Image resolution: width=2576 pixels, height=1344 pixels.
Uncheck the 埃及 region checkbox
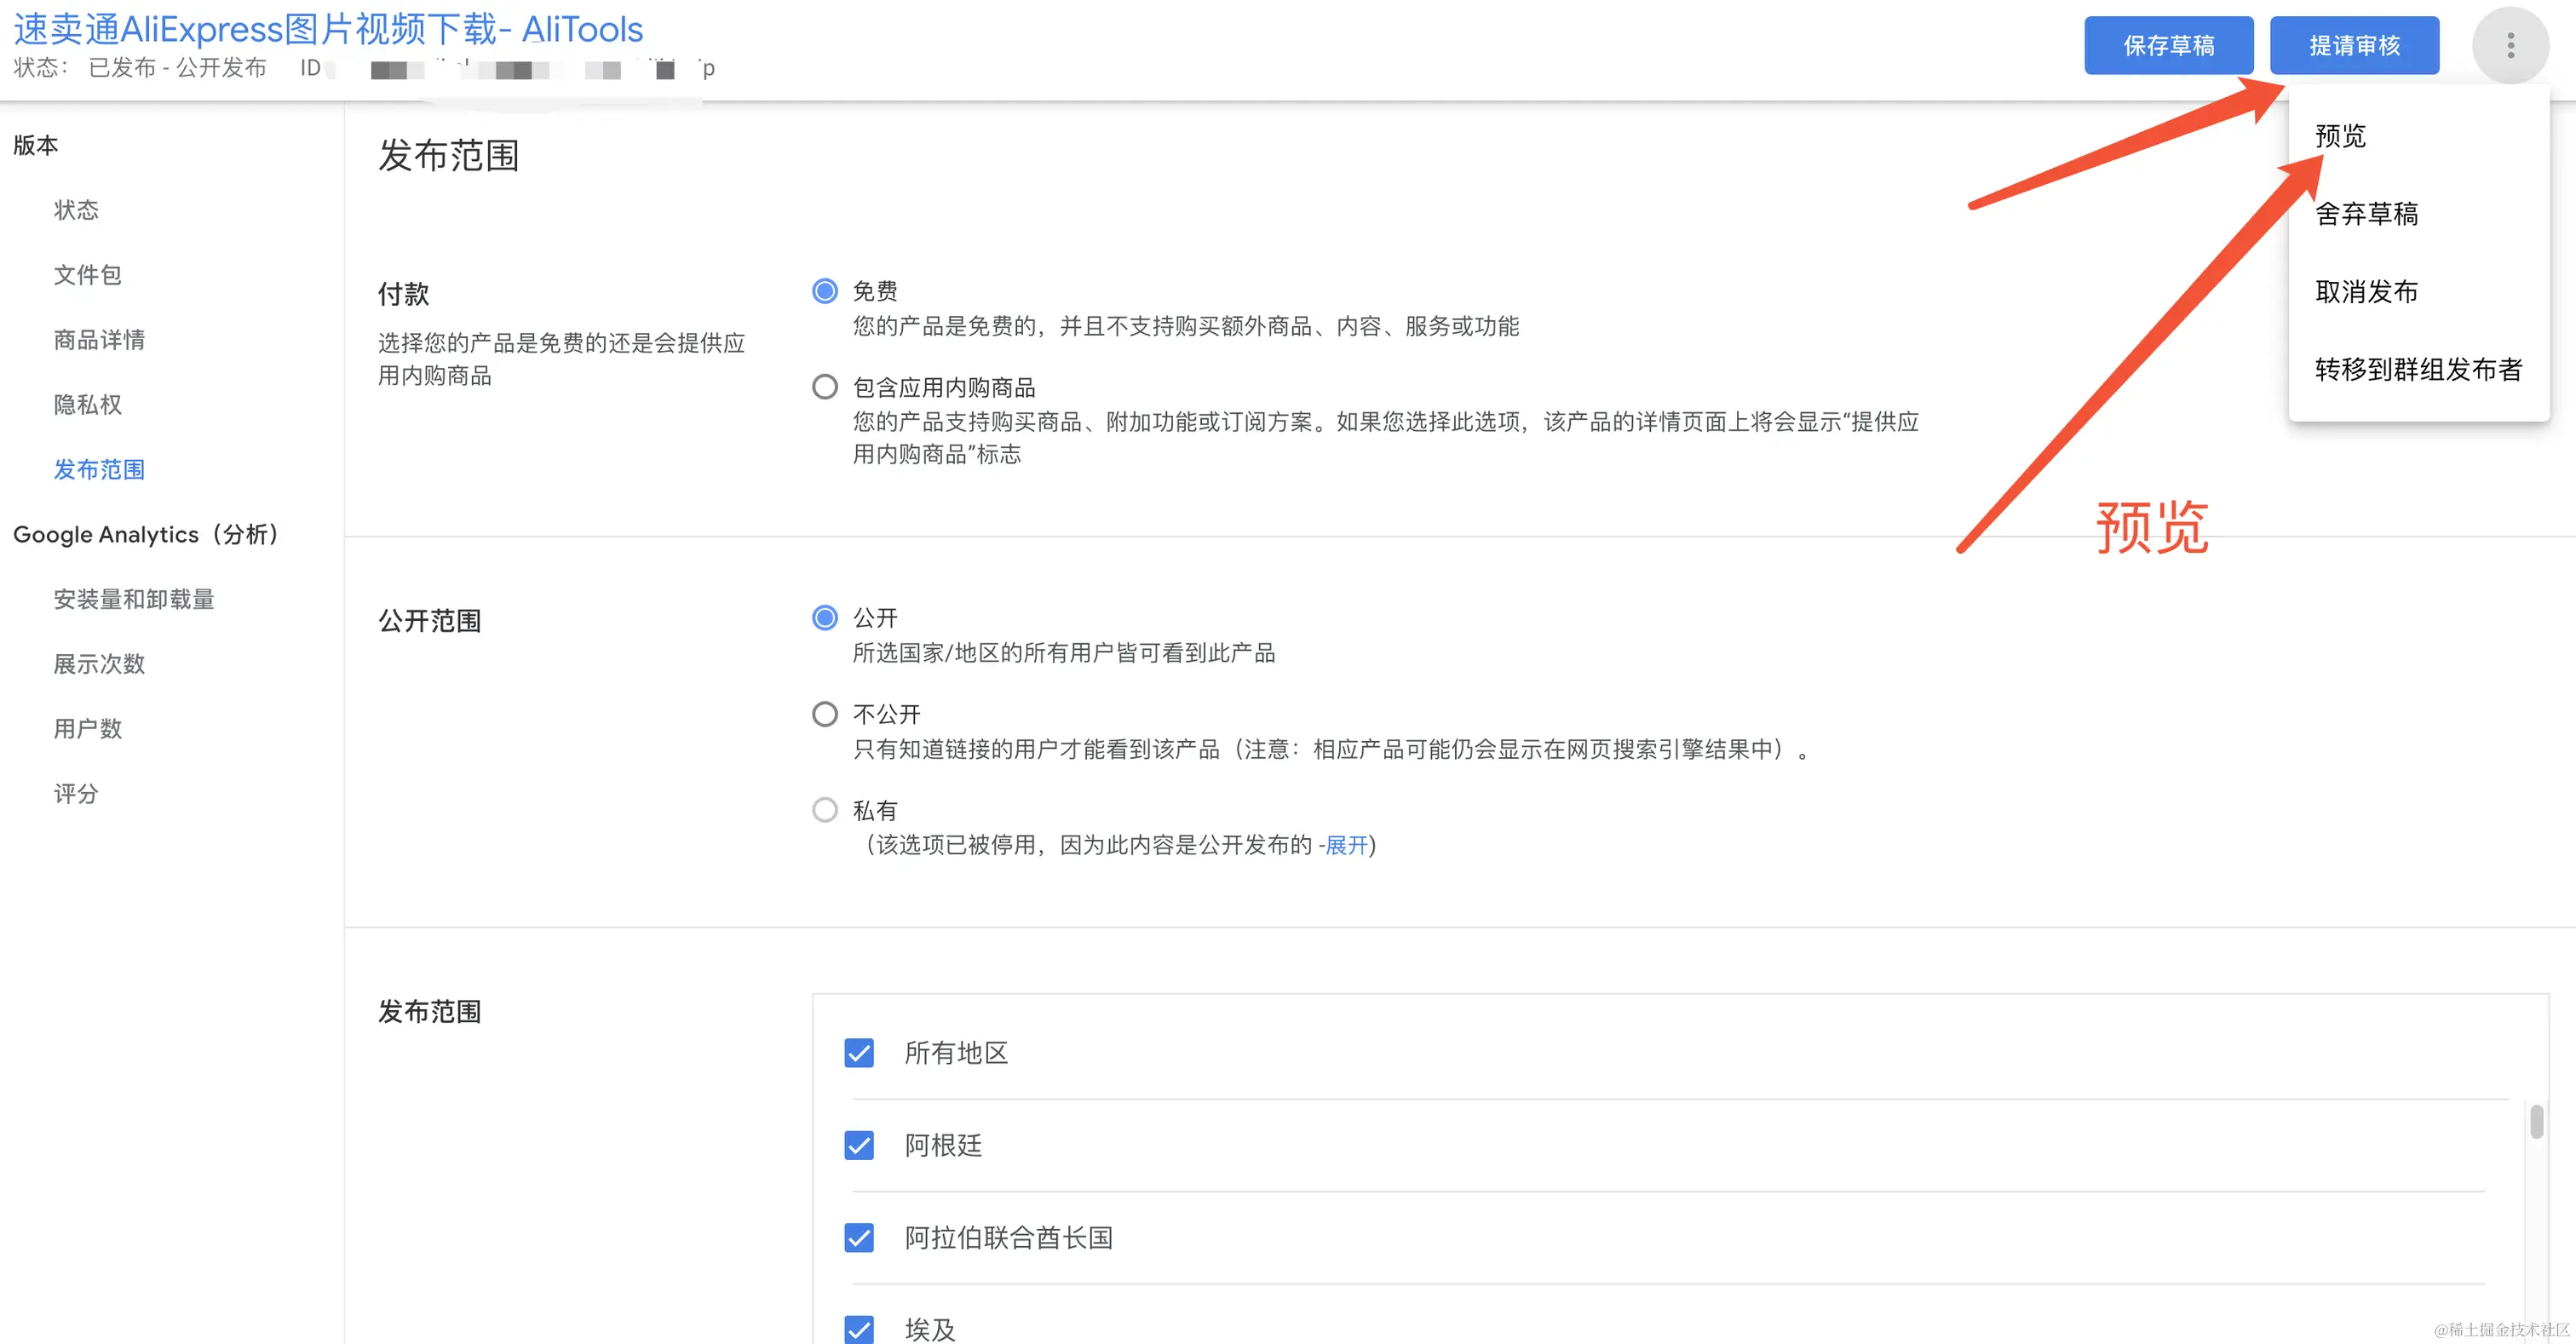pyautogui.click(x=859, y=1329)
